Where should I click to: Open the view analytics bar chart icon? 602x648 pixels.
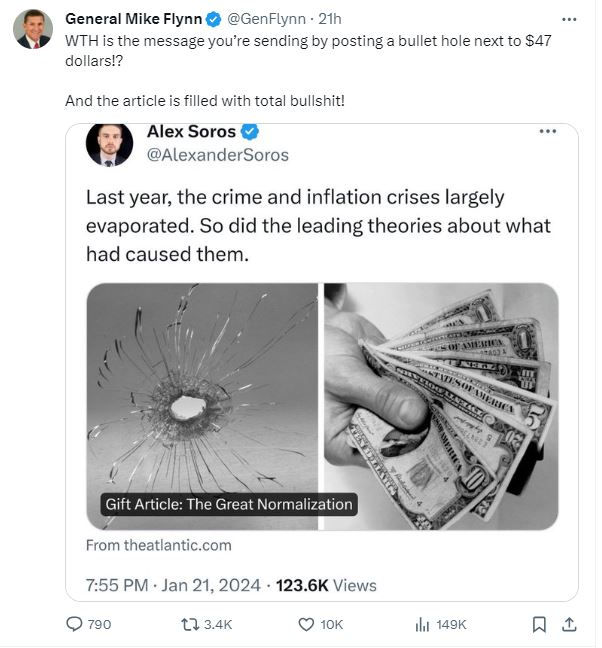[422, 624]
